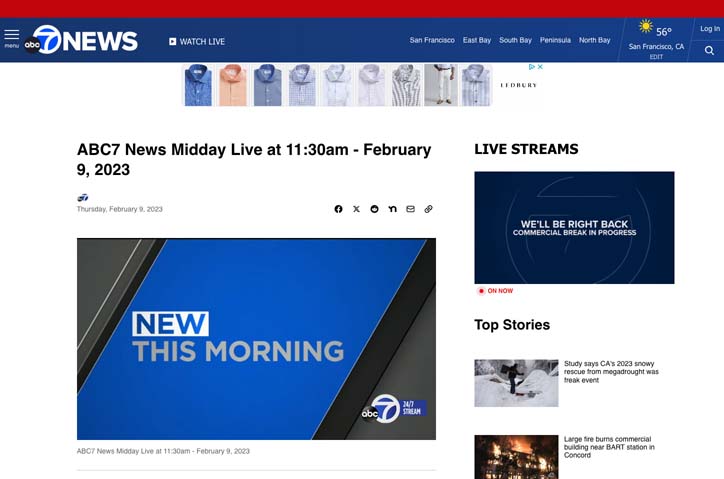Click the San Francisco, CA weather label
Viewport: 724px width, 479px height.
point(656,47)
